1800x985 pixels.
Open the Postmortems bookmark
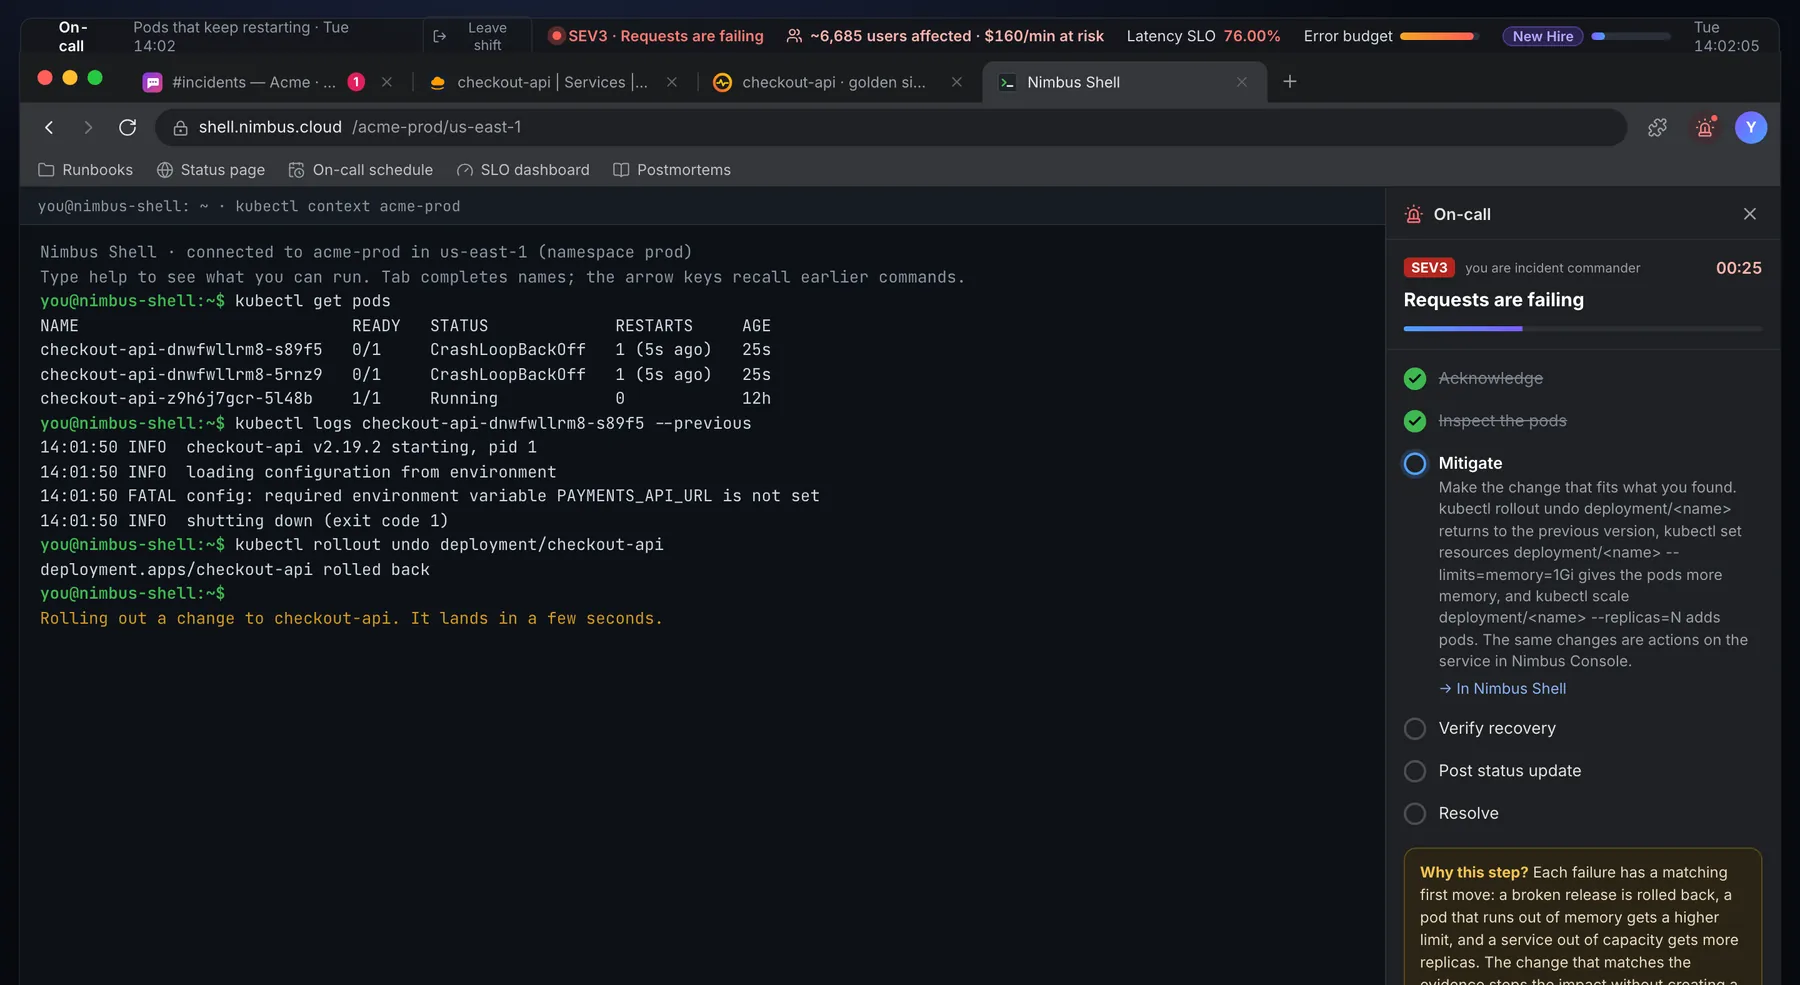click(672, 170)
